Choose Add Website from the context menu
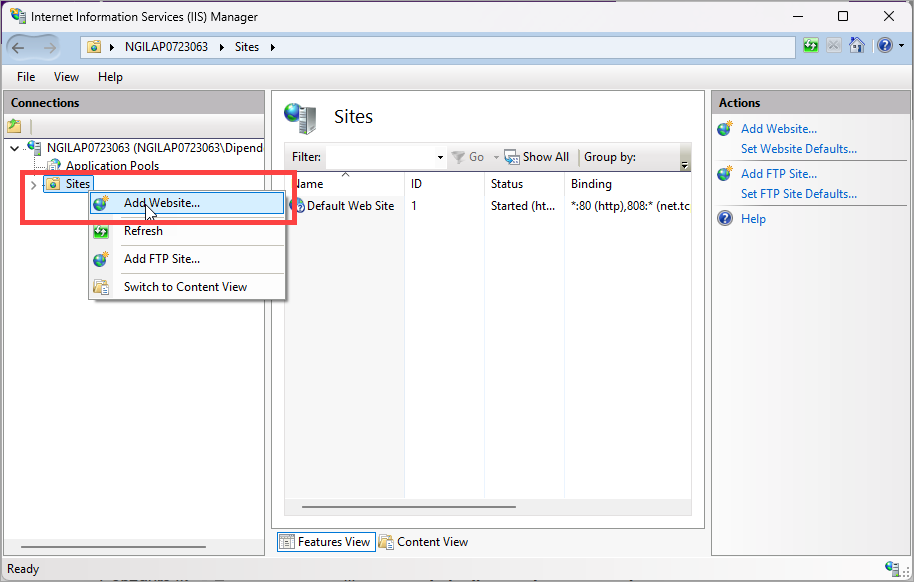 (x=187, y=203)
